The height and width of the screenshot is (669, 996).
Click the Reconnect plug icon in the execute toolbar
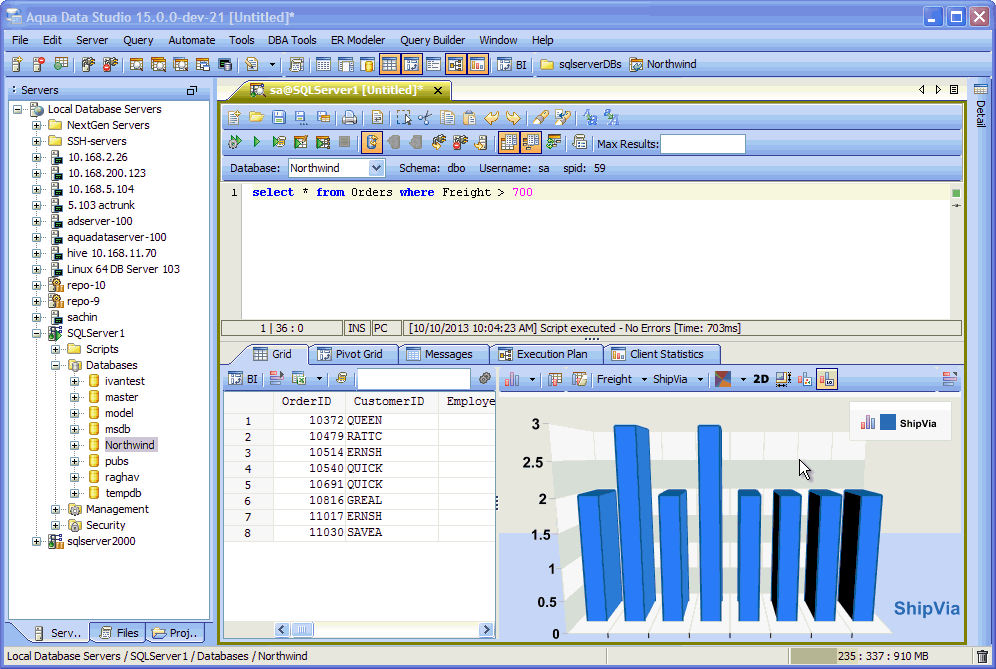coord(438,142)
